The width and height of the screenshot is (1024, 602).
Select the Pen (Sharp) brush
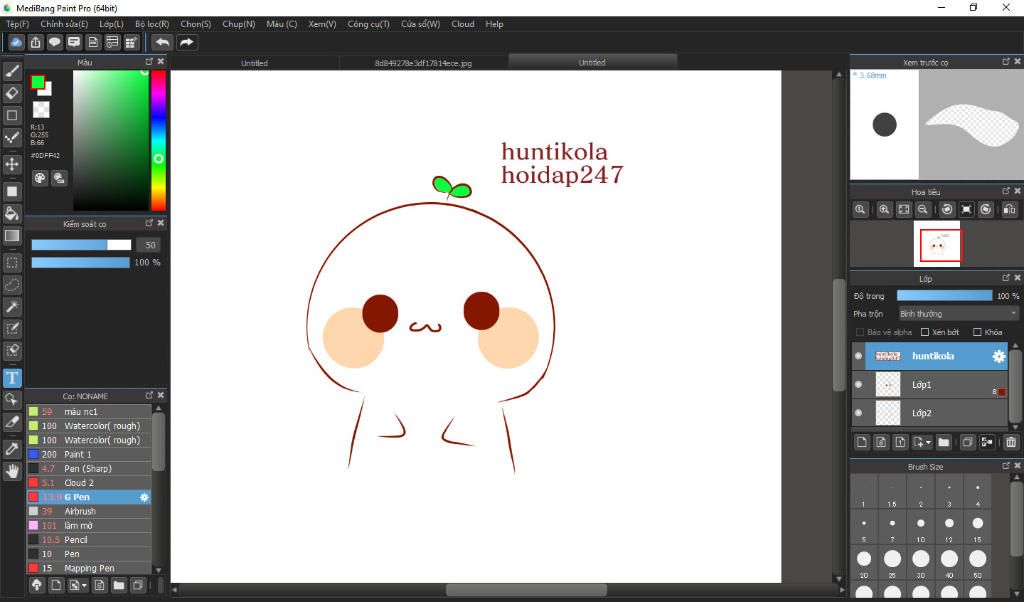[x=89, y=469]
